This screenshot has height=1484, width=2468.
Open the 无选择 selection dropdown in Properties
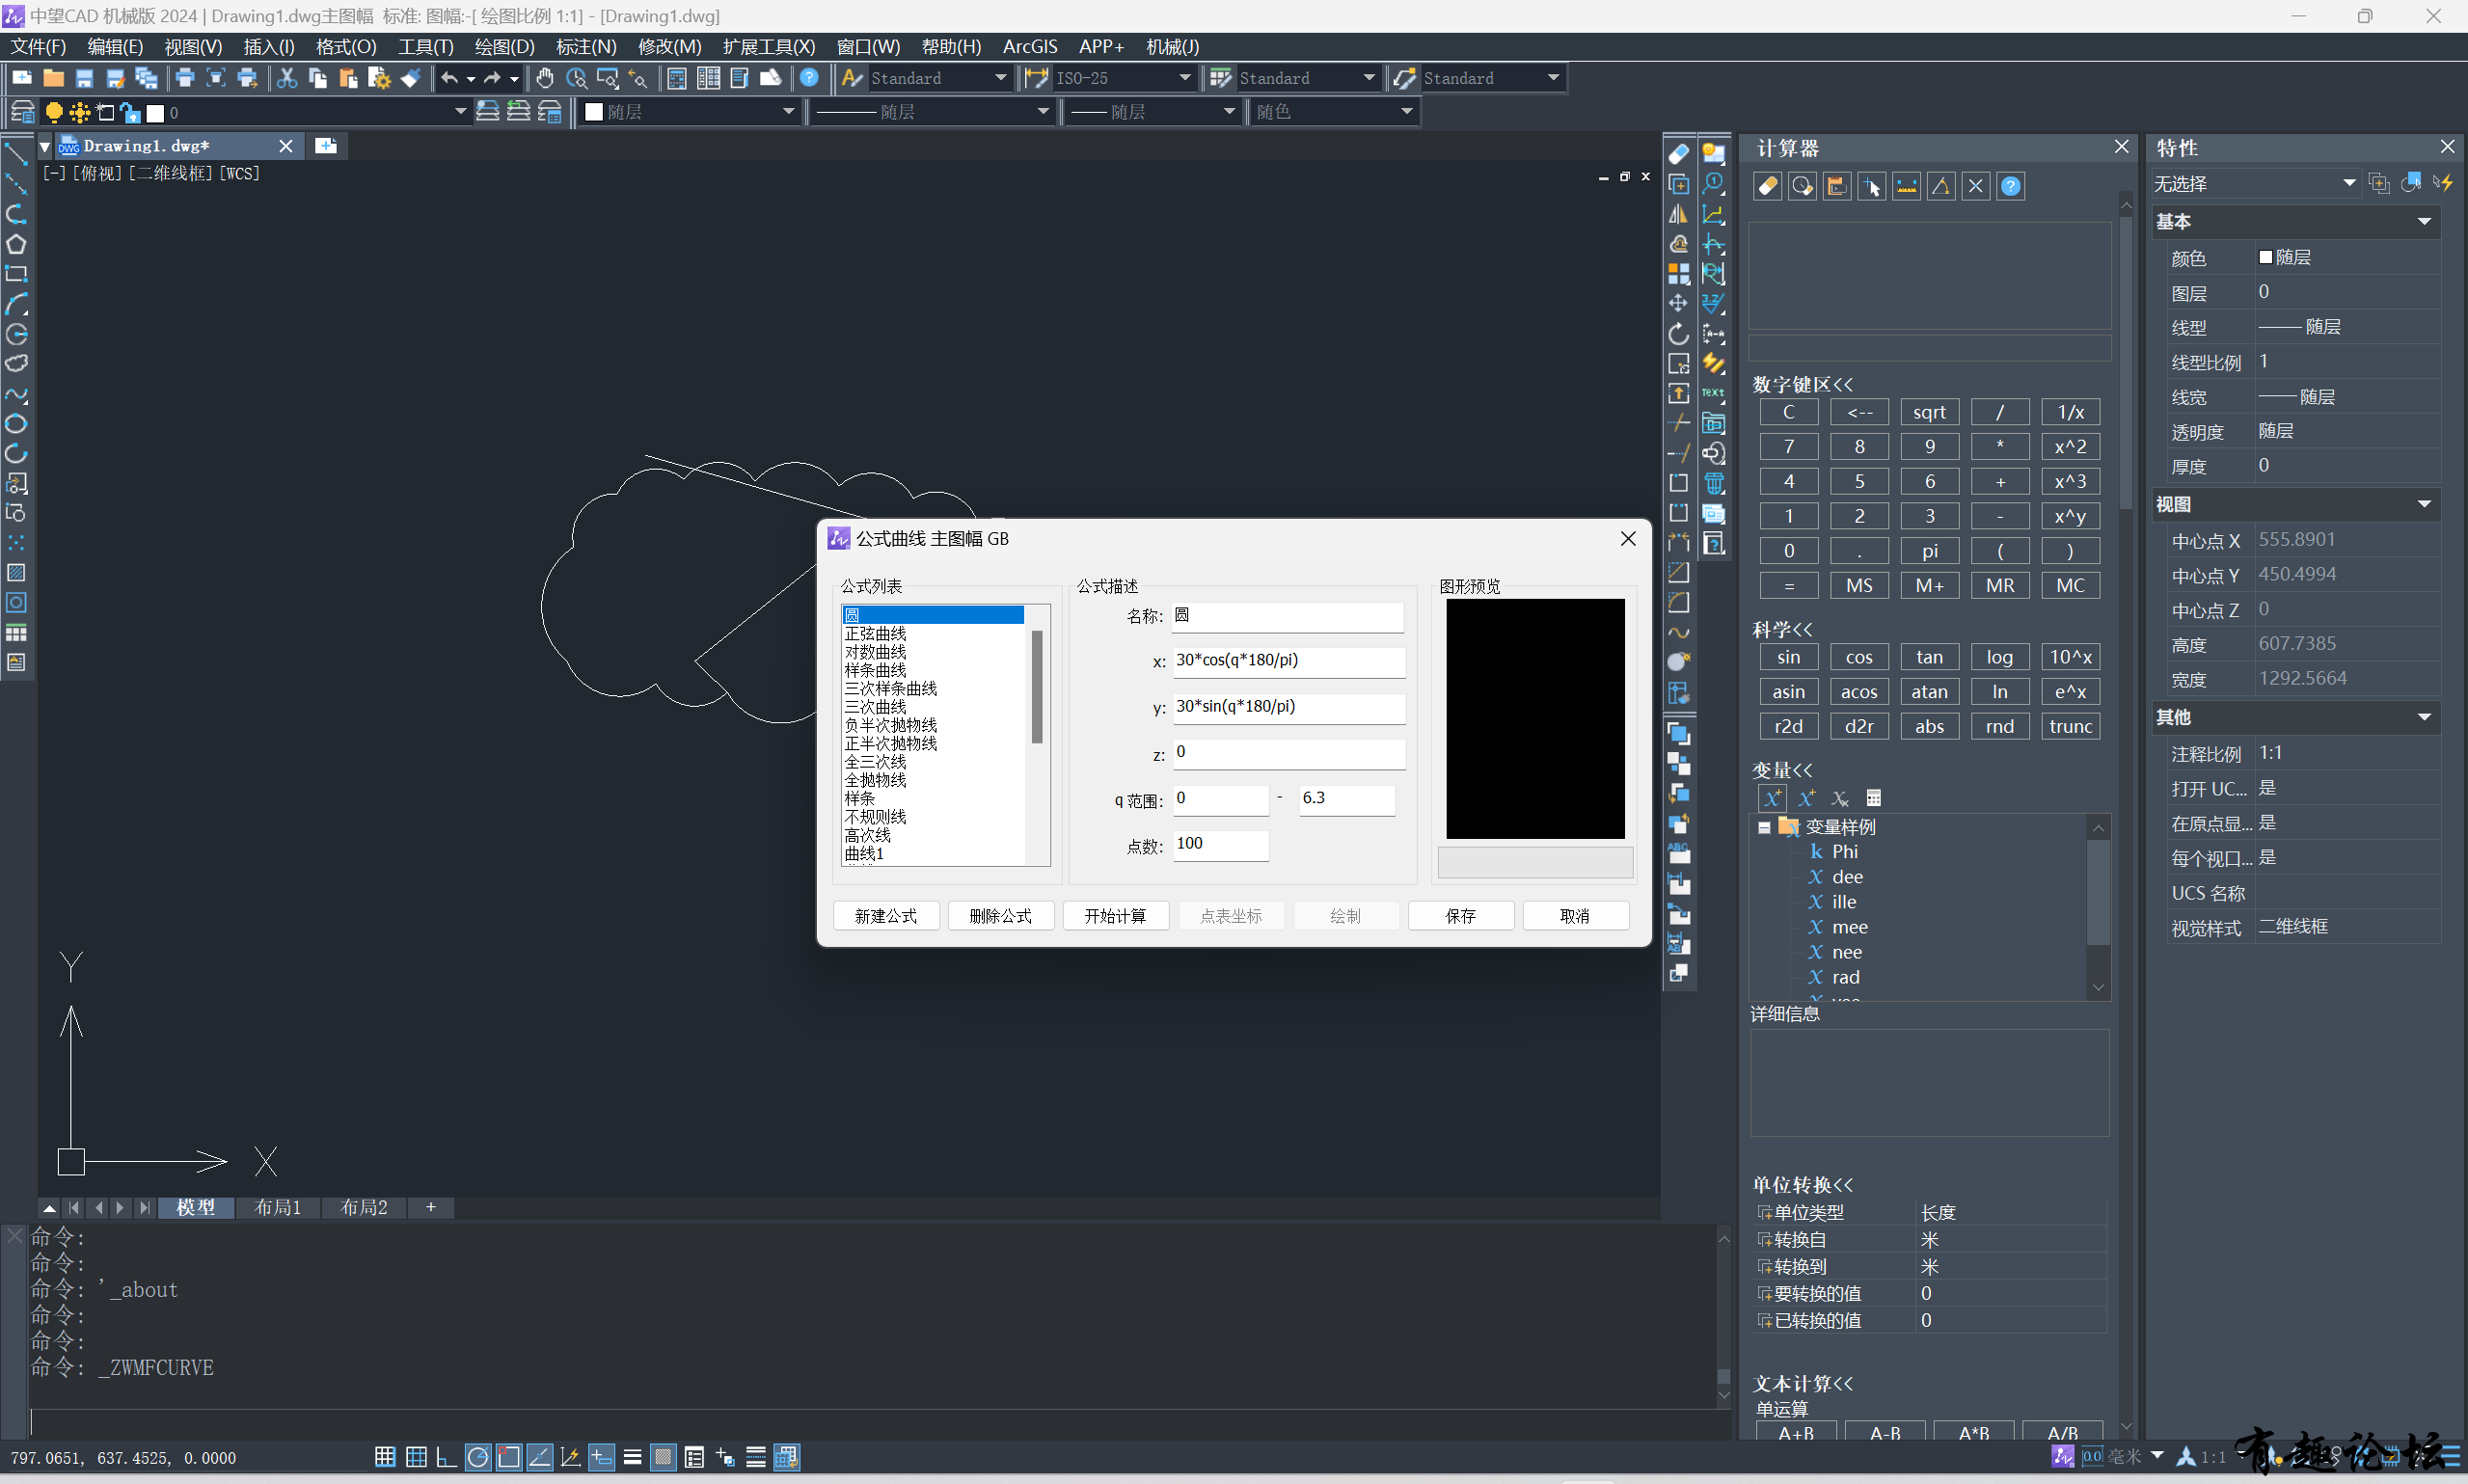pos(2350,183)
